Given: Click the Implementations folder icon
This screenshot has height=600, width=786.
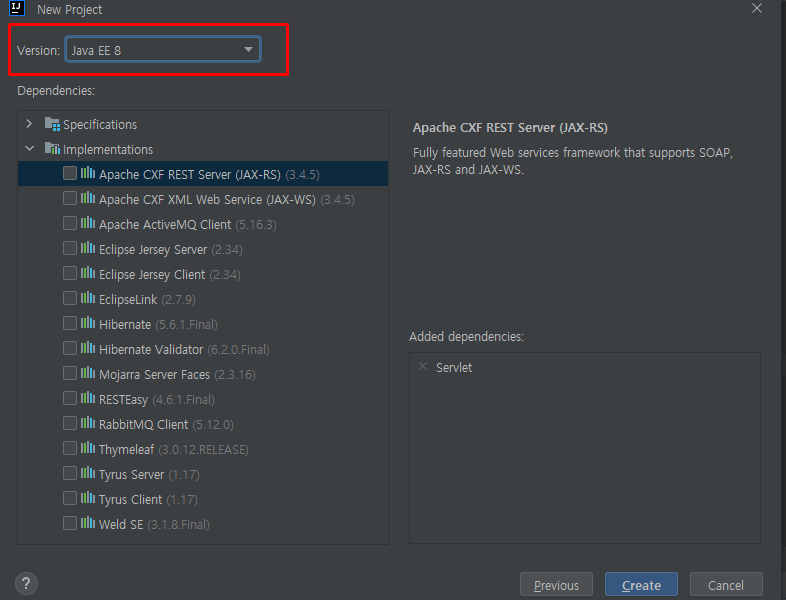Looking at the screenshot, I should (52, 148).
